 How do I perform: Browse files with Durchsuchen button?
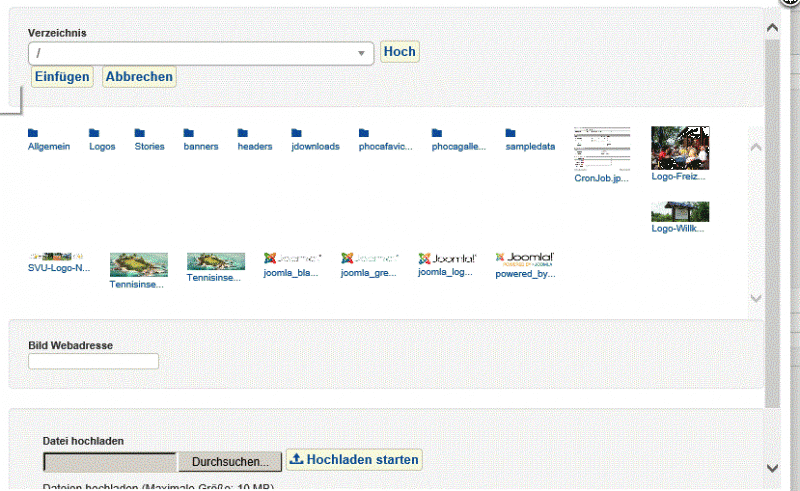[x=230, y=462]
